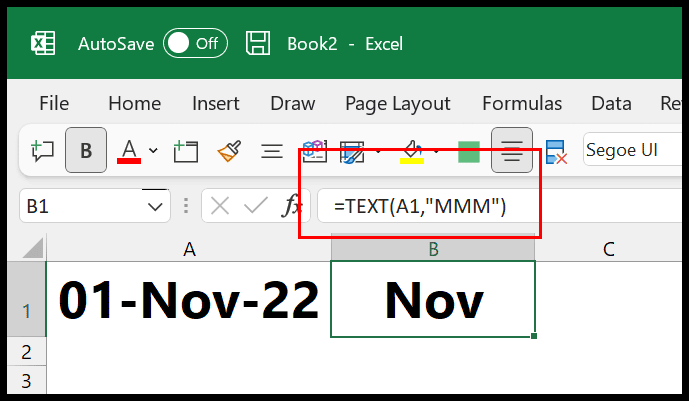Expand the font color dropdown arrow

[153, 151]
